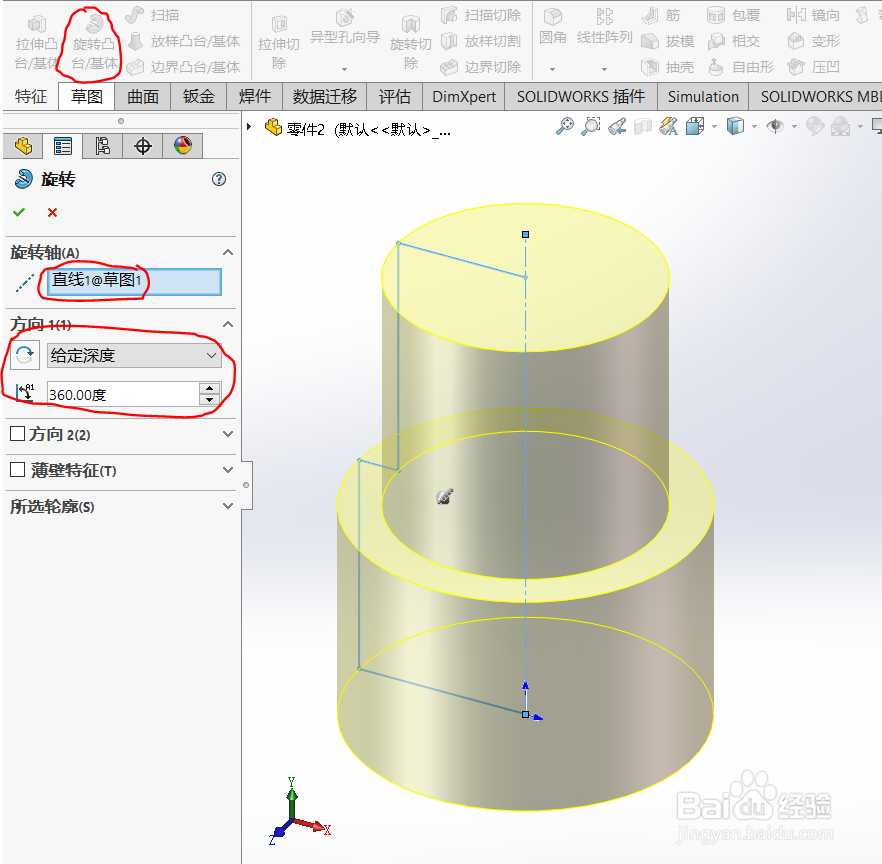The height and width of the screenshot is (864, 882).
Task: Open the ConfigurationManager panel tab
Action: coord(102,146)
